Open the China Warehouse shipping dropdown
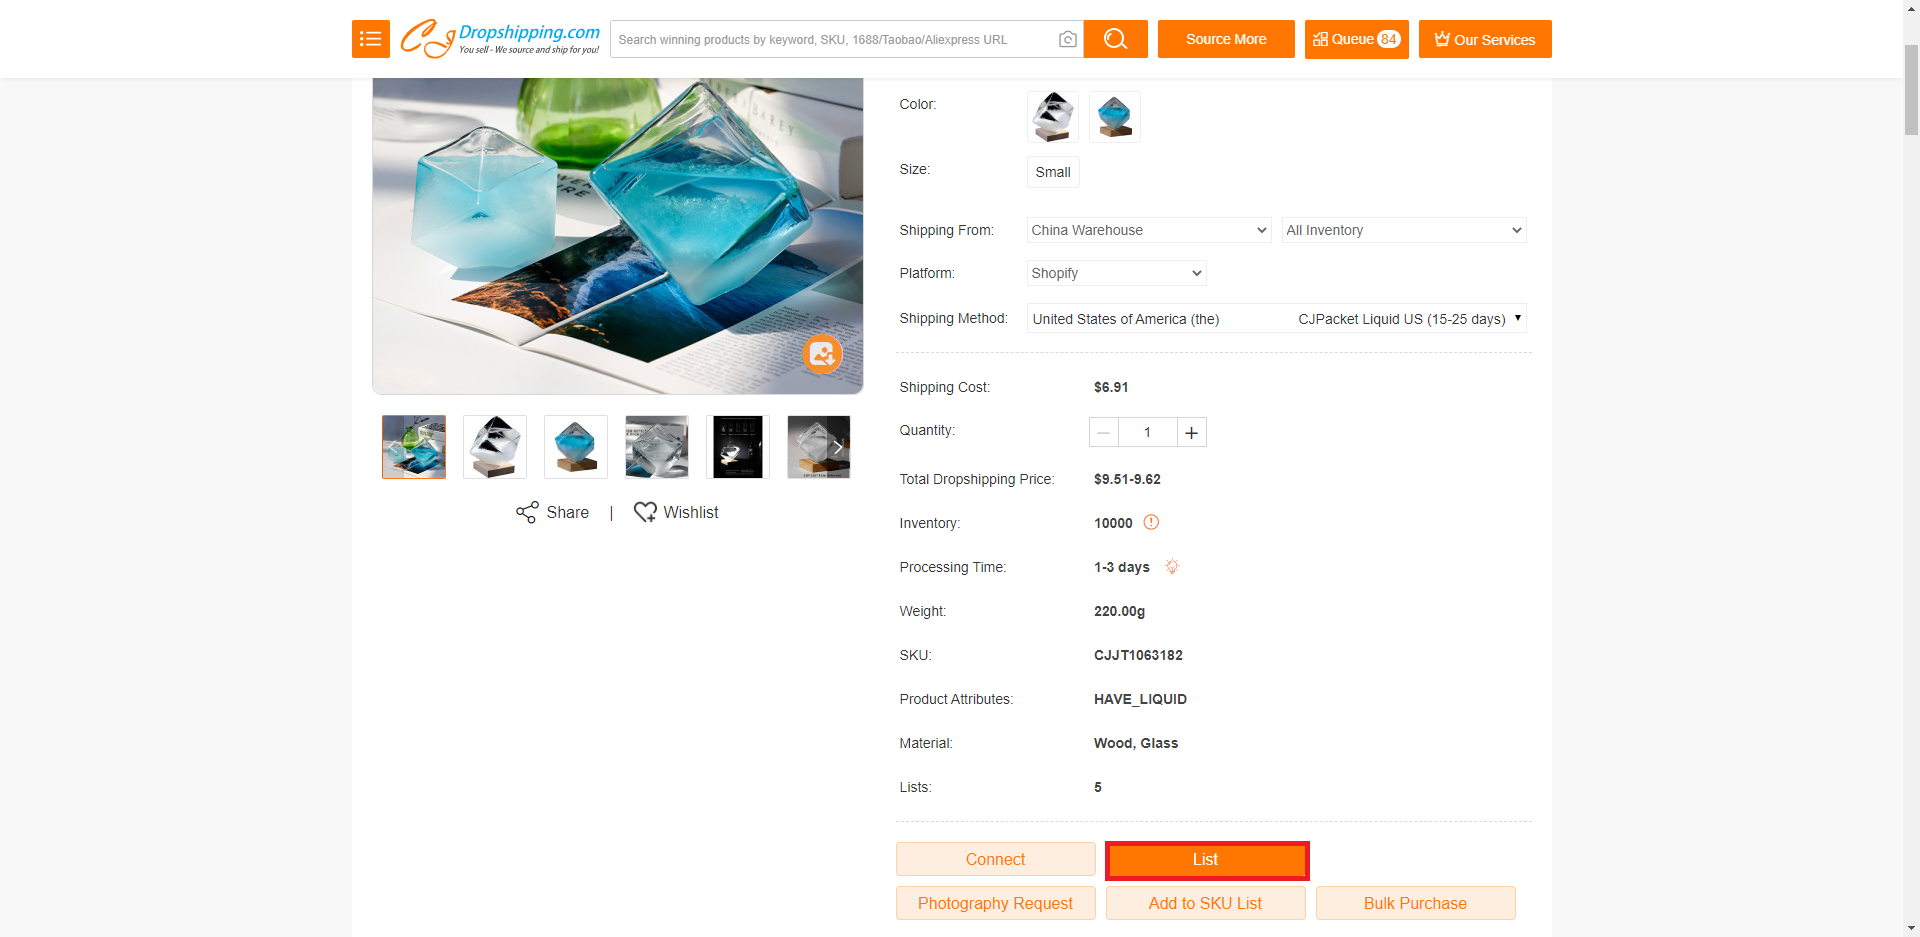Screen dimensions: 1920x937 (x=1149, y=230)
